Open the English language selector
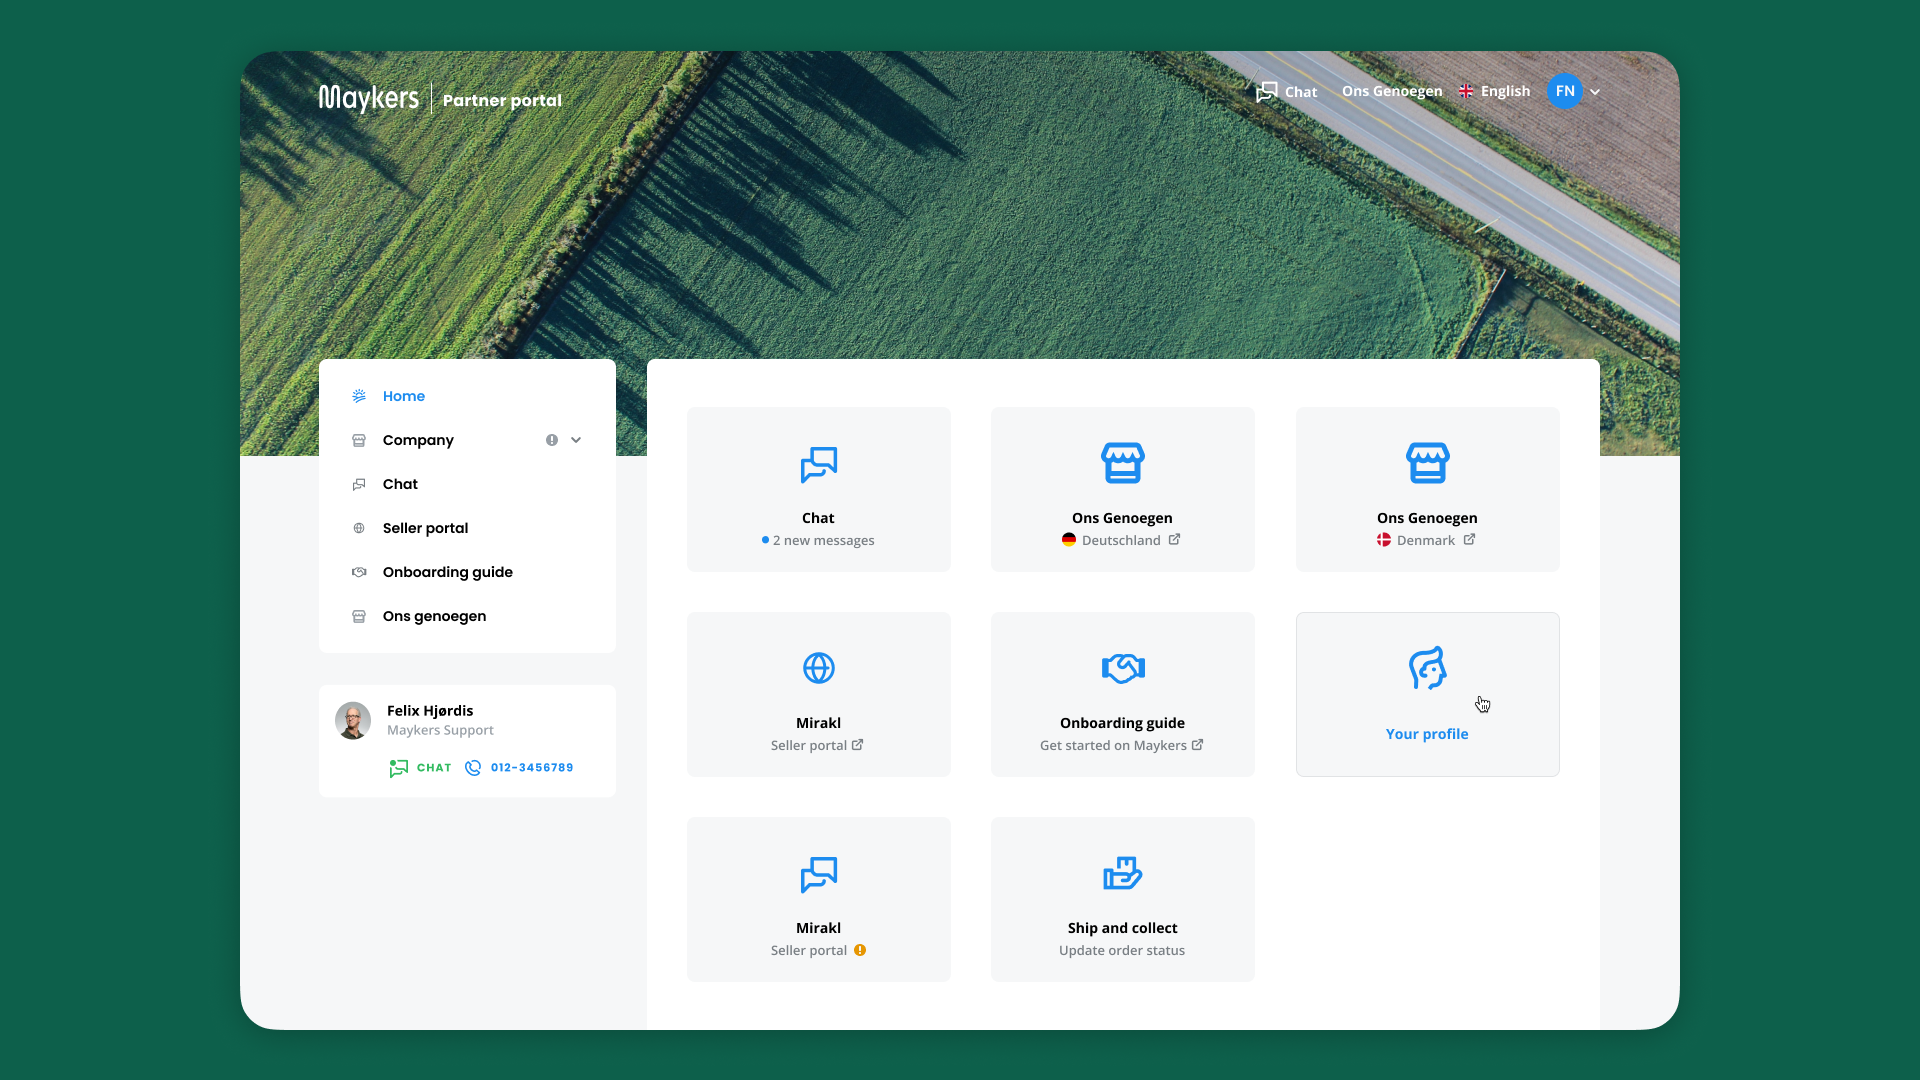1920x1080 pixels. [x=1495, y=91]
